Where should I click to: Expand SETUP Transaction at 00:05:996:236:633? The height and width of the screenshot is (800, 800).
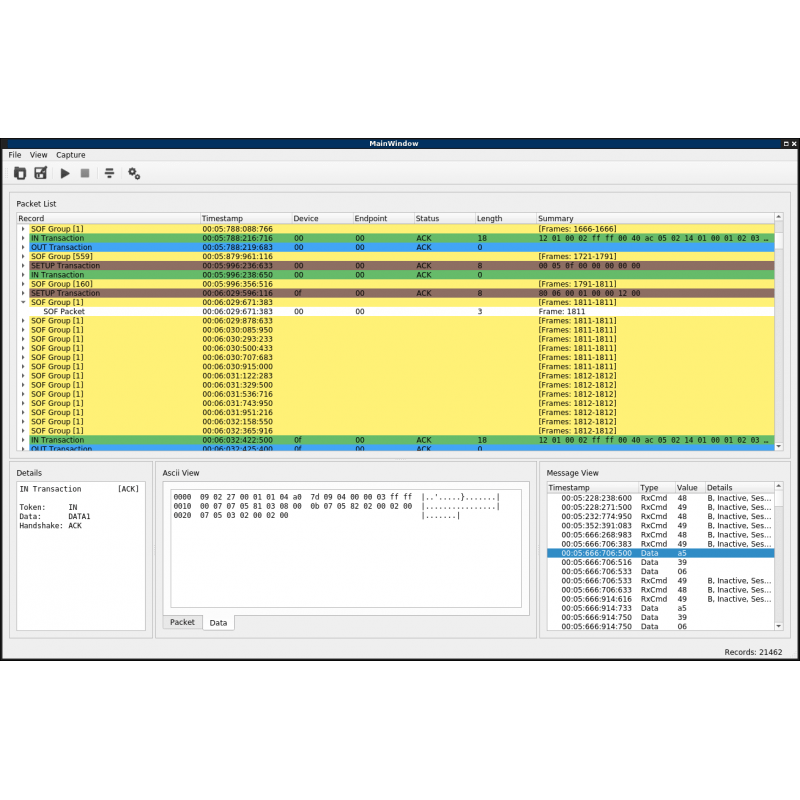[23, 266]
